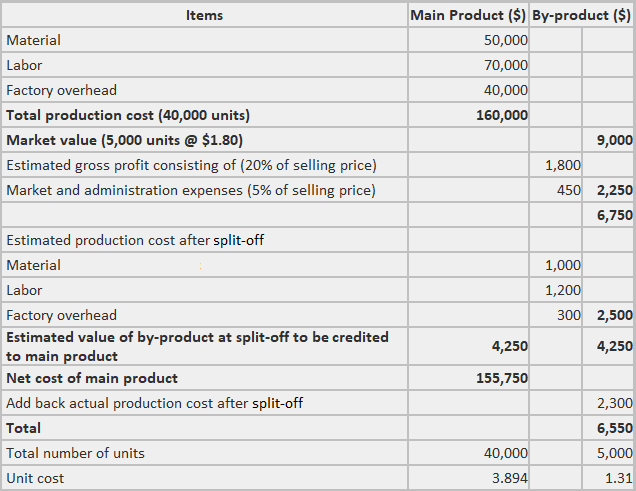This screenshot has width=636, height=491.
Task: Select the first Factory overhead row label
Action: click(62, 90)
